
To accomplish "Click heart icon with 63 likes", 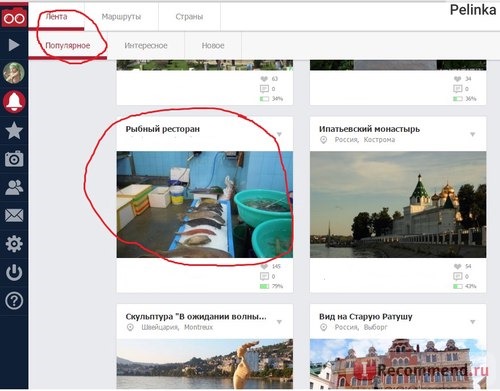I will point(264,79).
